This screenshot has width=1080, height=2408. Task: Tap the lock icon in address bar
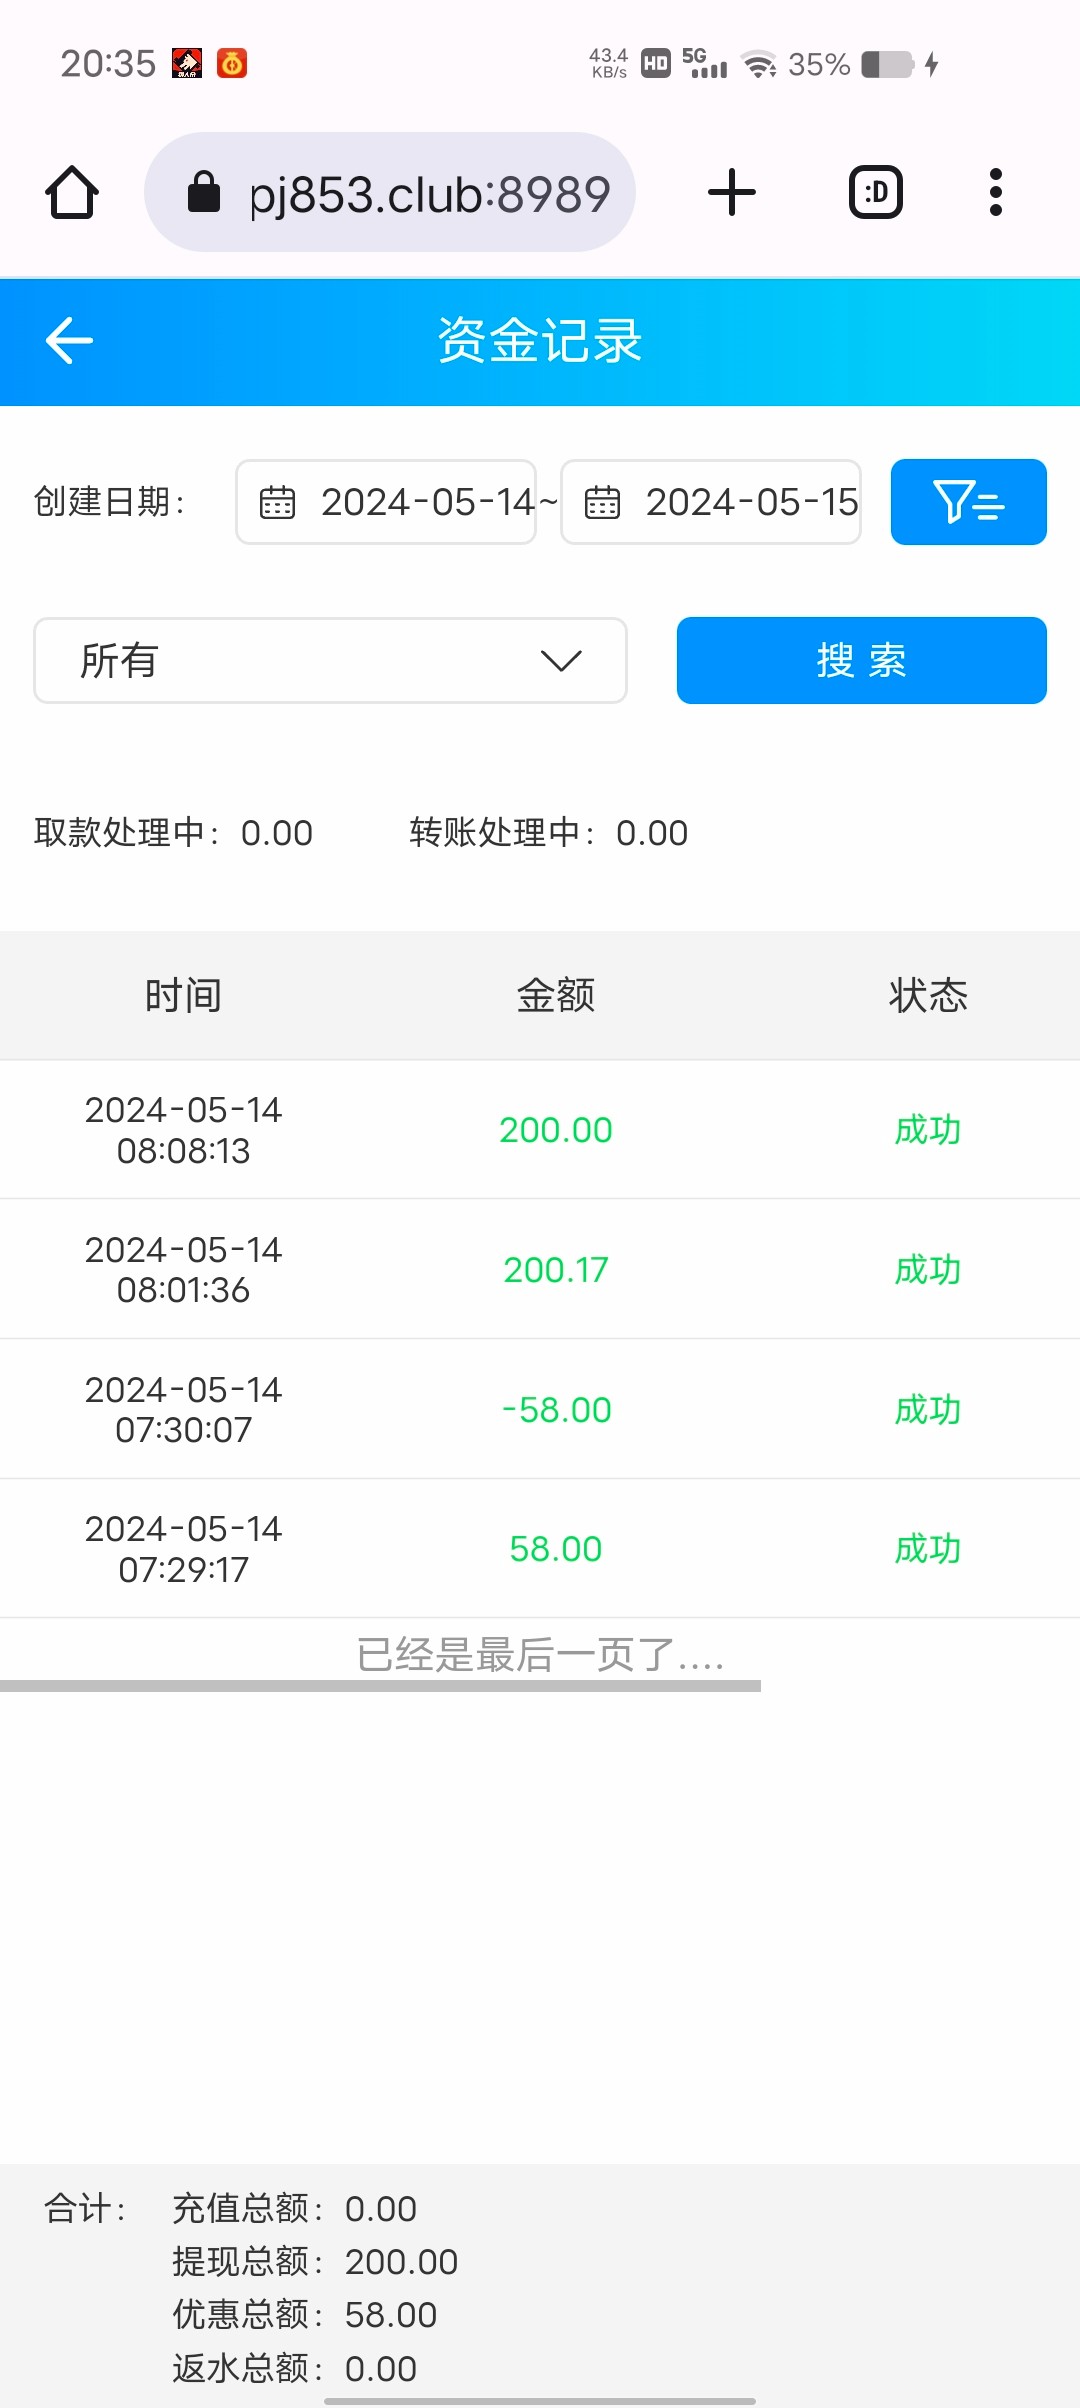[x=204, y=192]
